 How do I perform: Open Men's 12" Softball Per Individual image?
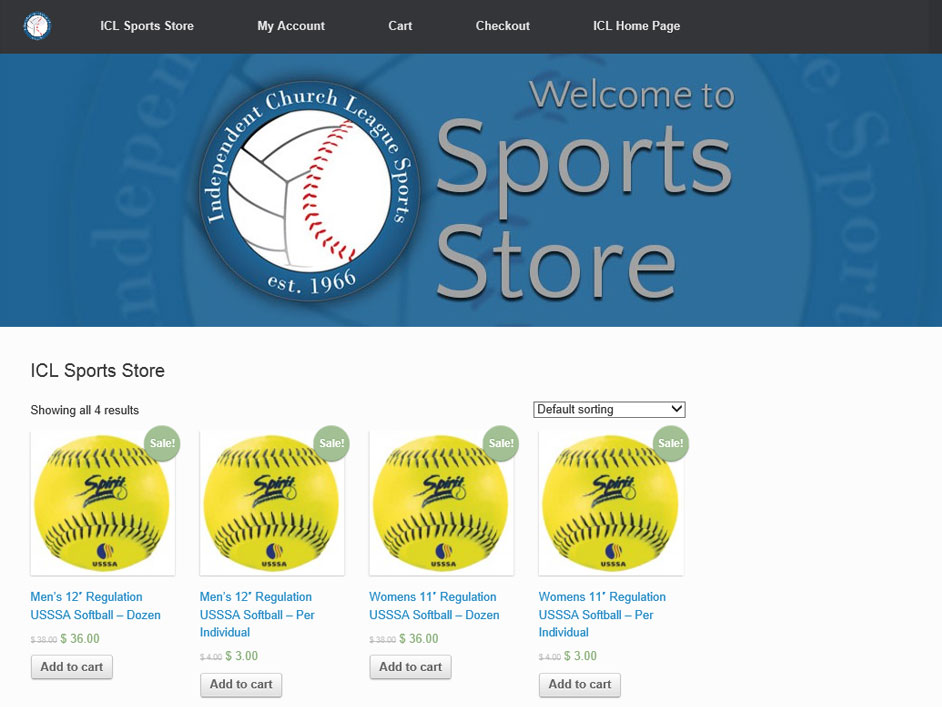[x=272, y=503]
